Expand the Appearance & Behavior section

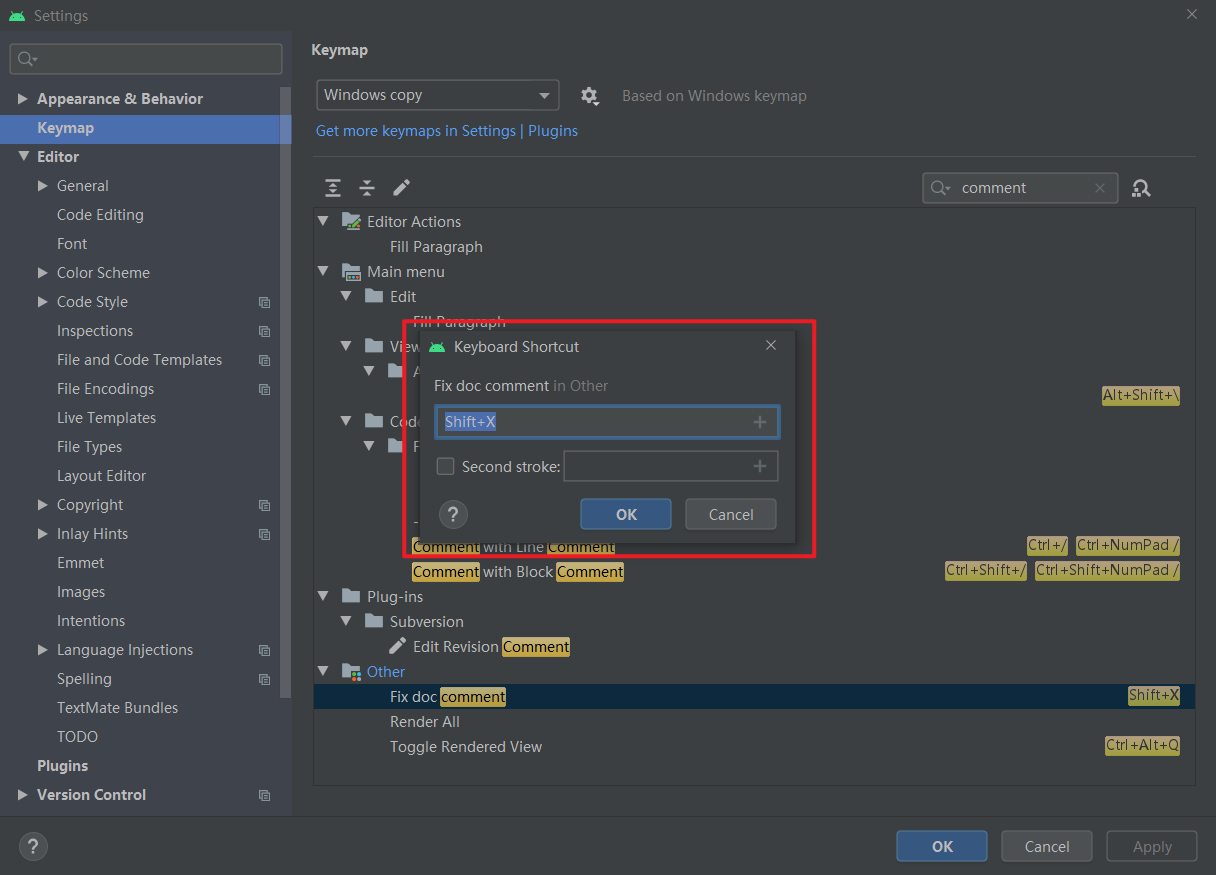24,98
